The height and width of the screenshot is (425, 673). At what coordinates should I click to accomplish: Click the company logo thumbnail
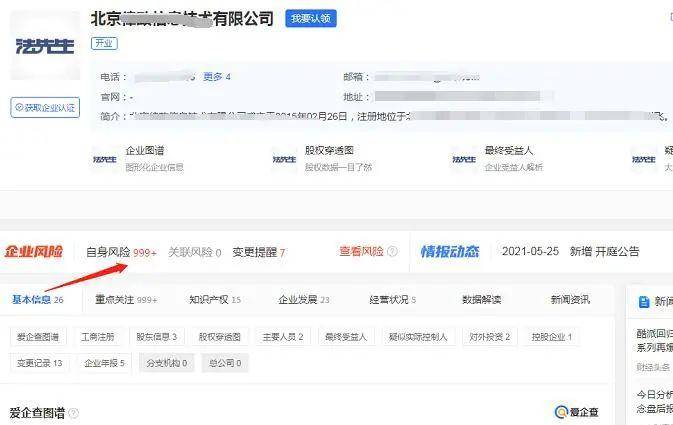(44, 46)
